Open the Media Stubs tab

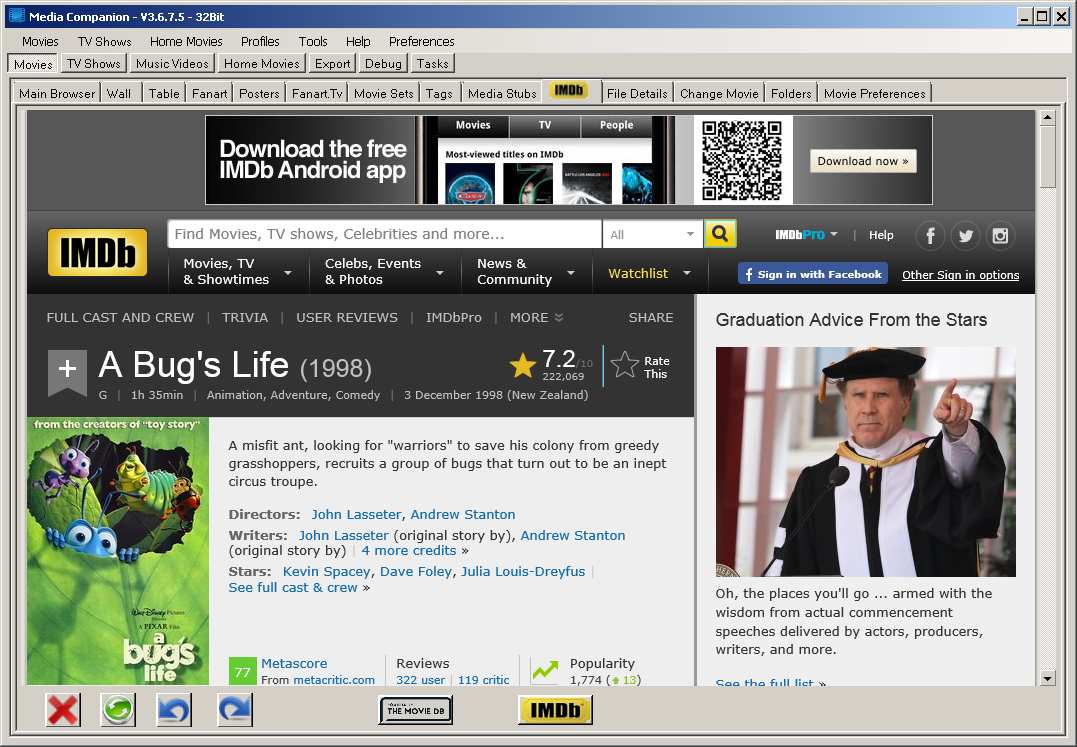(x=502, y=93)
